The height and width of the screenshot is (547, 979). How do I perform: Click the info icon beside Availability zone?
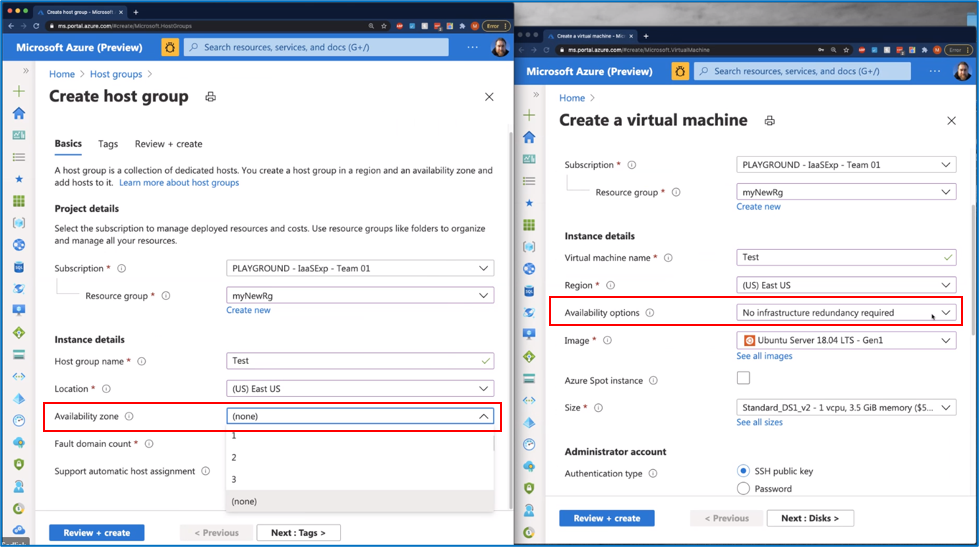tap(129, 416)
